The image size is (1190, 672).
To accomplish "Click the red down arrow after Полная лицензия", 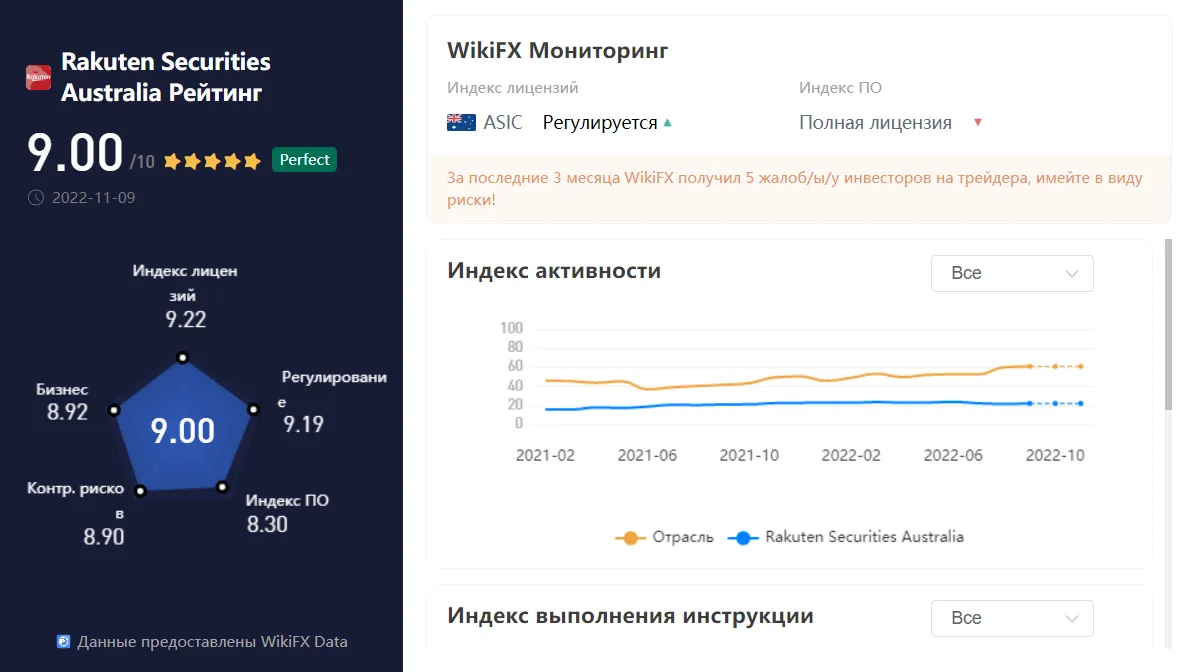I will [x=978, y=122].
